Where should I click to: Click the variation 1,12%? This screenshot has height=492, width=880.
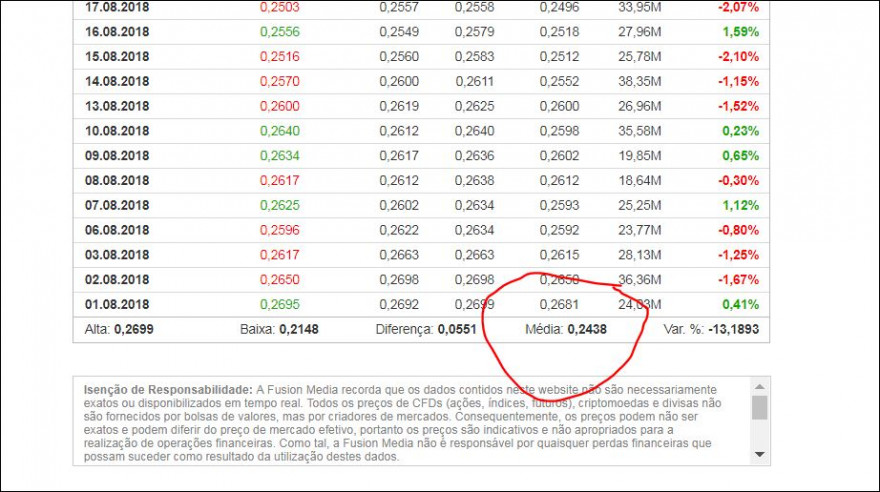click(741, 205)
